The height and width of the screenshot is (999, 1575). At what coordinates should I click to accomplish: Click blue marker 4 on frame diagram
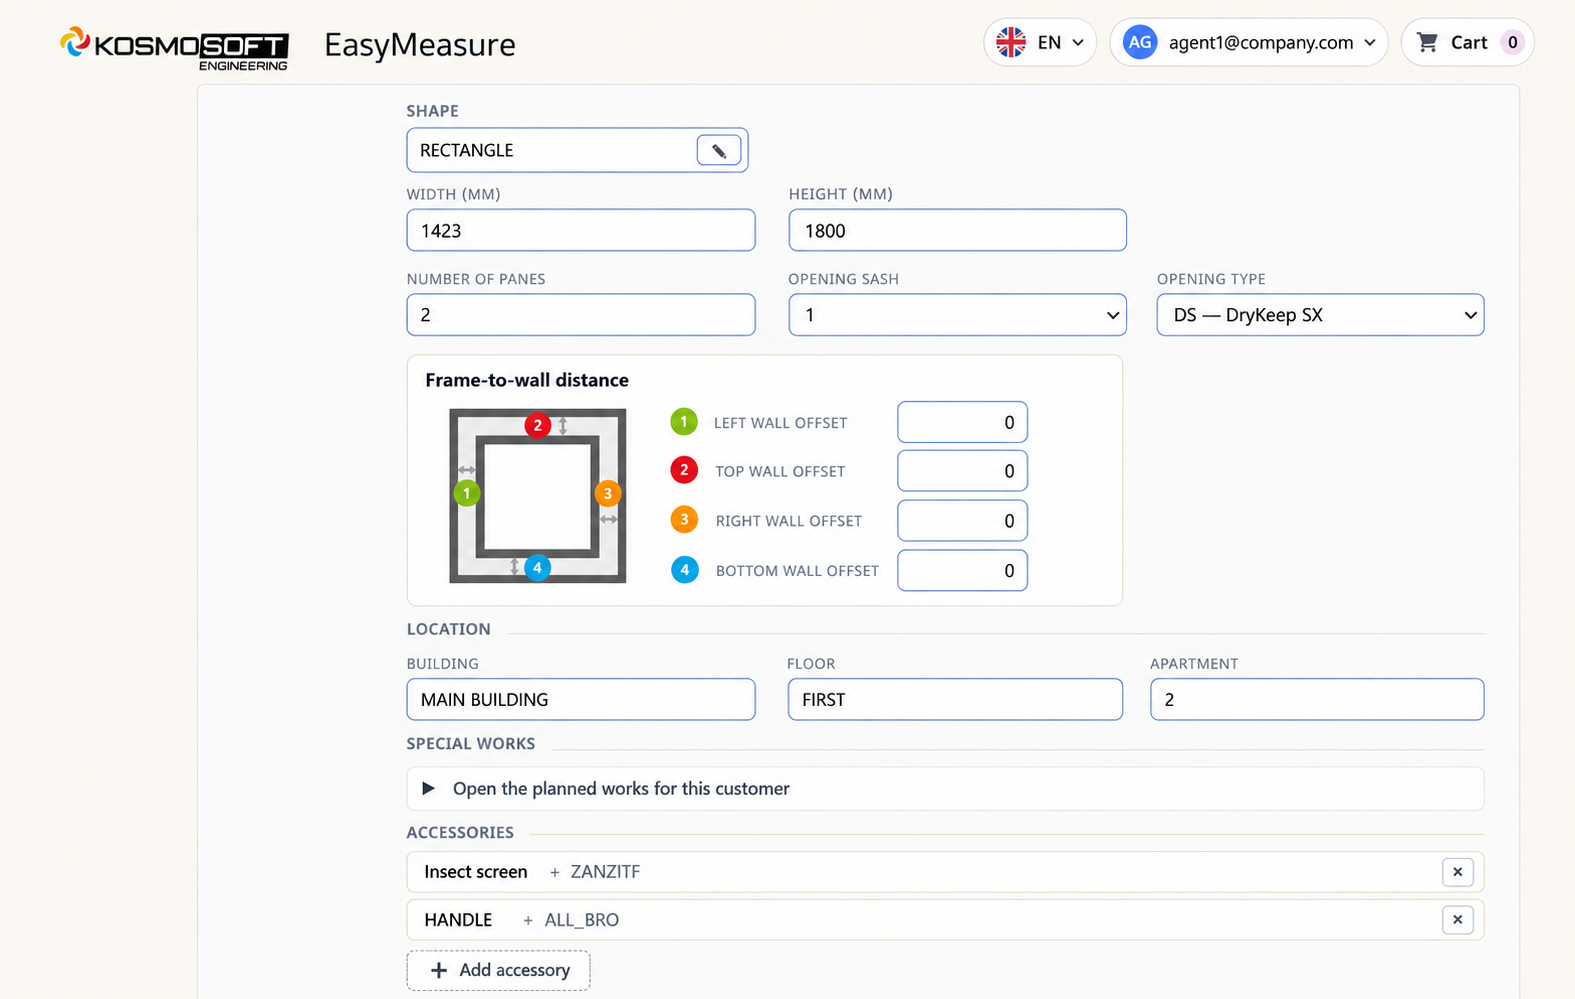[x=537, y=567]
